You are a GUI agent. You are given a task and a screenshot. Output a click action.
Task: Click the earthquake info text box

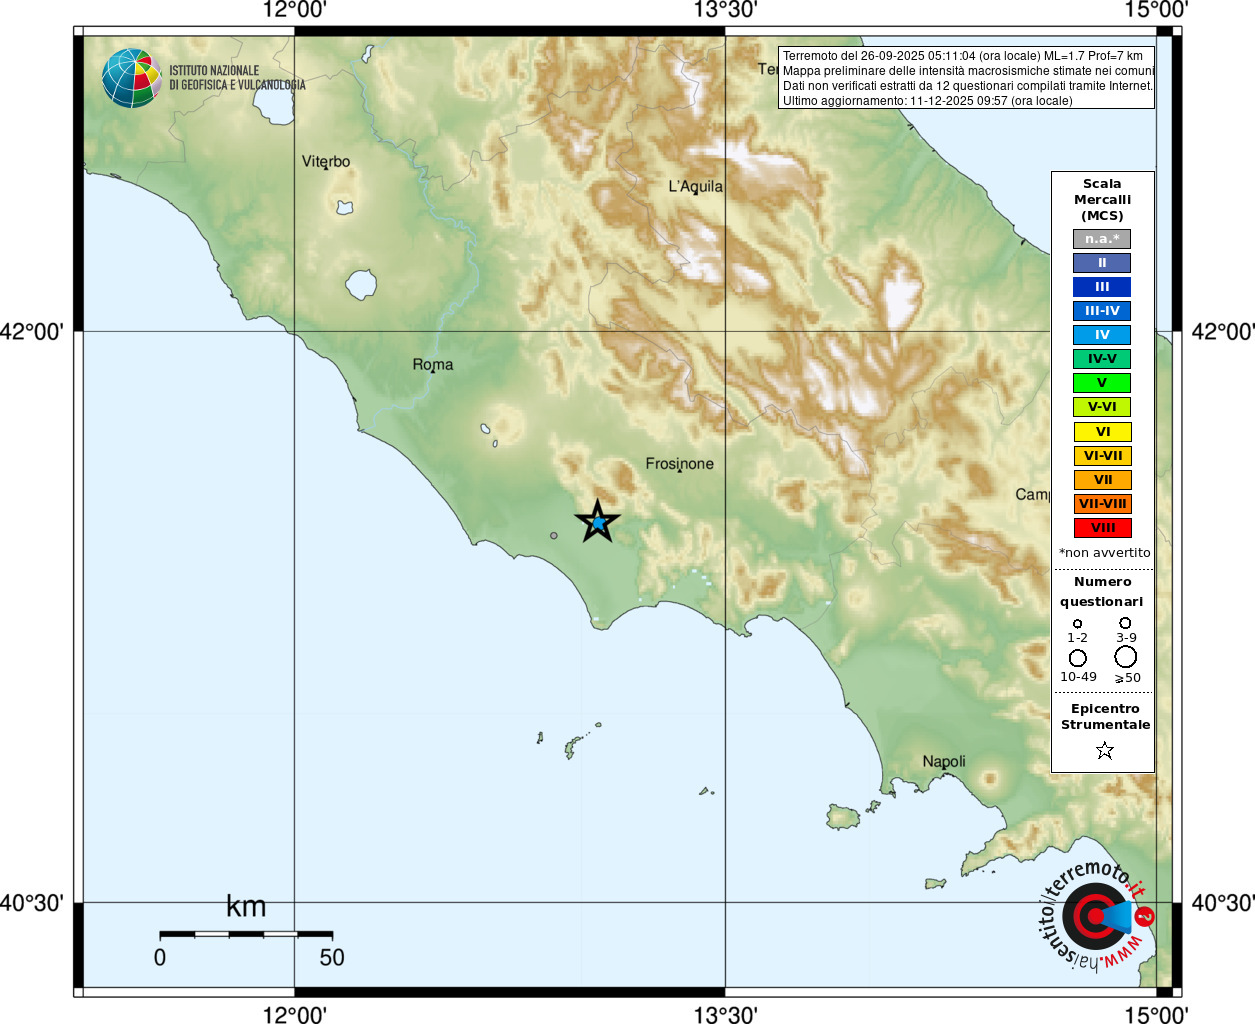click(x=966, y=78)
